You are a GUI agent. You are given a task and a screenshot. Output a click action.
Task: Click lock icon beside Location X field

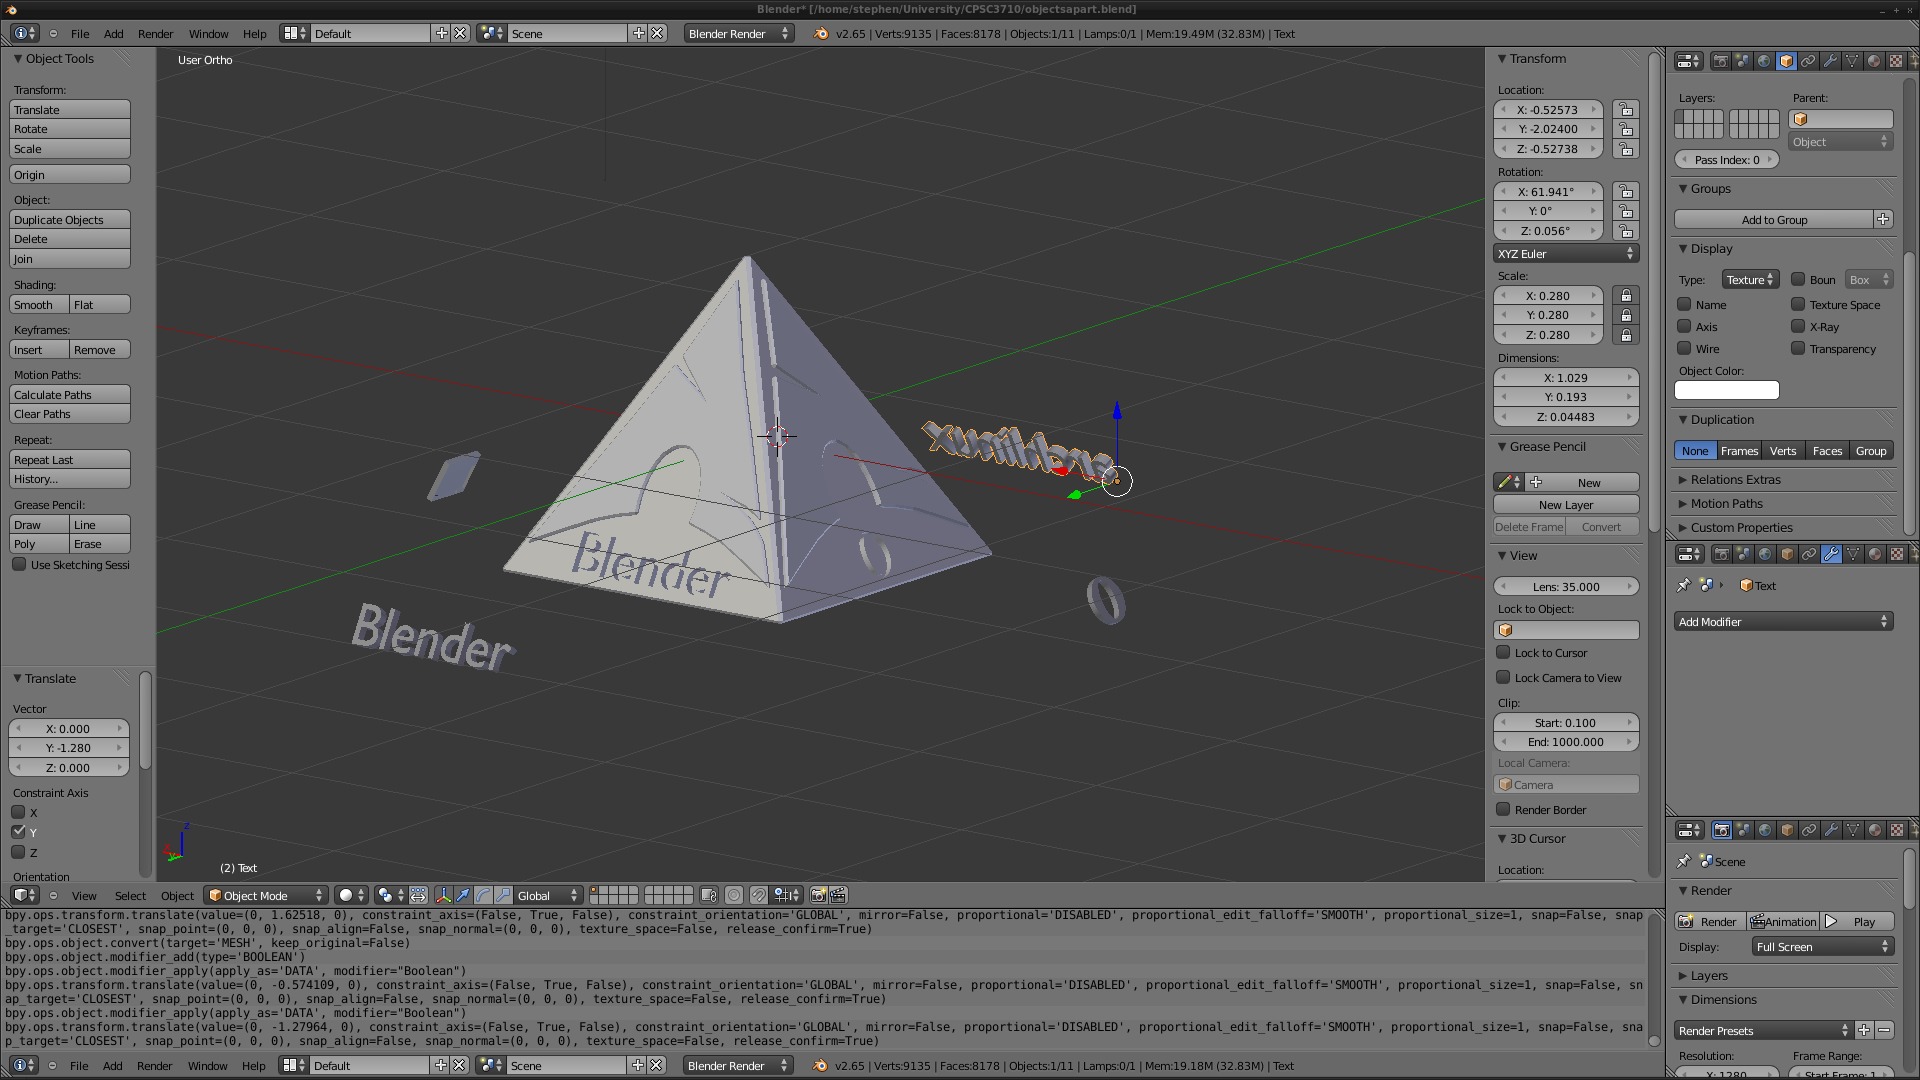(1626, 110)
